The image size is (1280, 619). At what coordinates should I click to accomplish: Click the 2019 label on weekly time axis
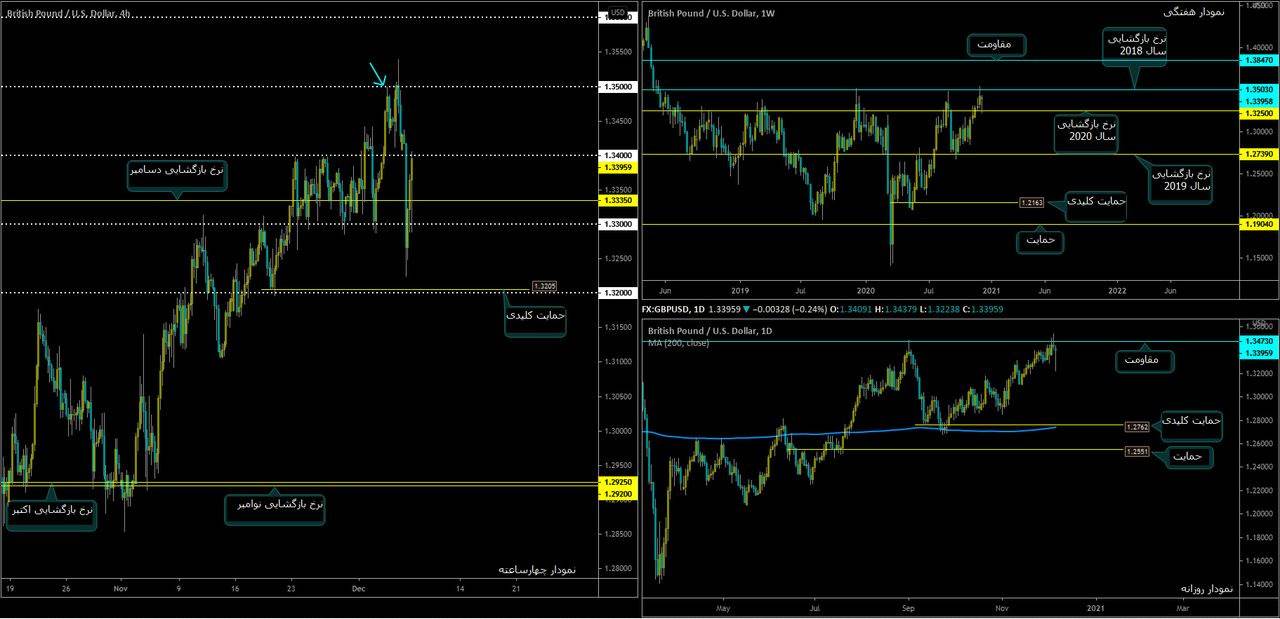click(740, 290)
